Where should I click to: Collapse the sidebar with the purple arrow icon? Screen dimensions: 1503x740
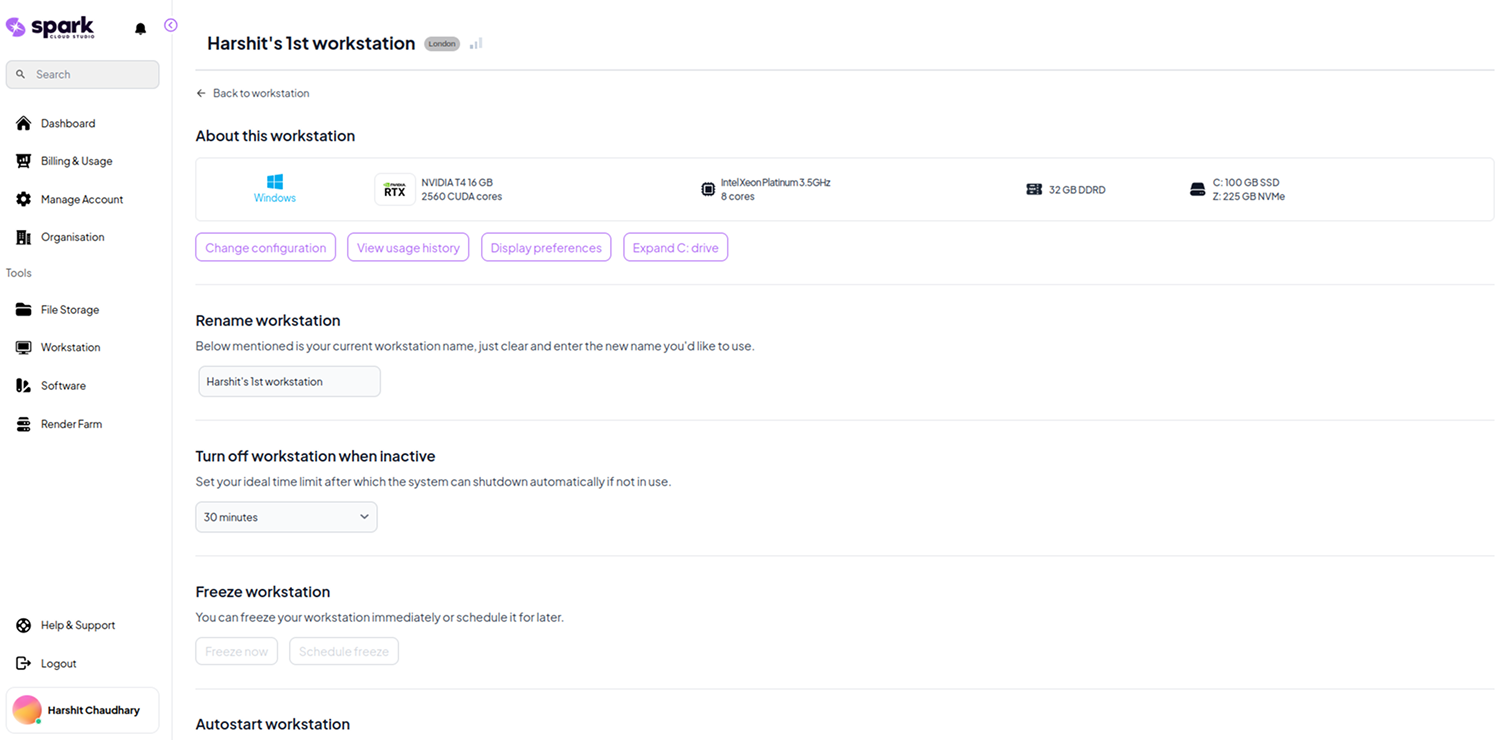pyautogui.click(x=171, y=25)
